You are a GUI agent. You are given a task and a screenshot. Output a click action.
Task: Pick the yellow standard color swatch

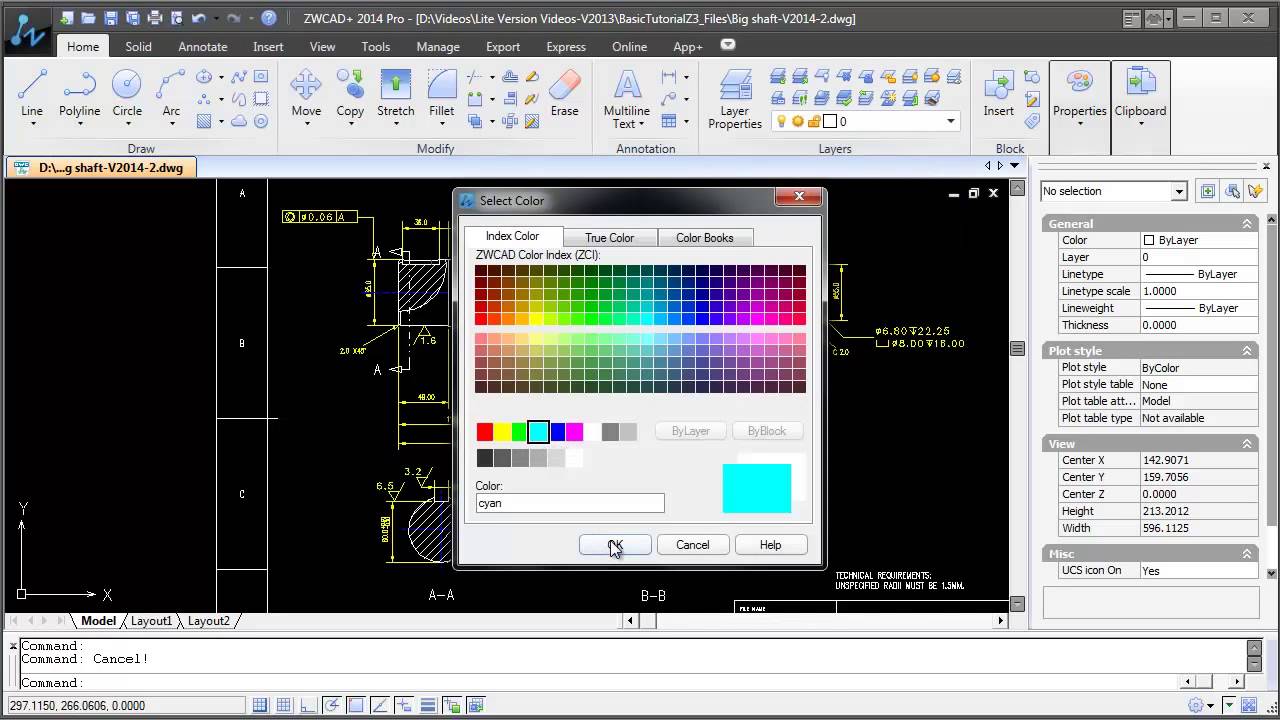coord(502,432)
